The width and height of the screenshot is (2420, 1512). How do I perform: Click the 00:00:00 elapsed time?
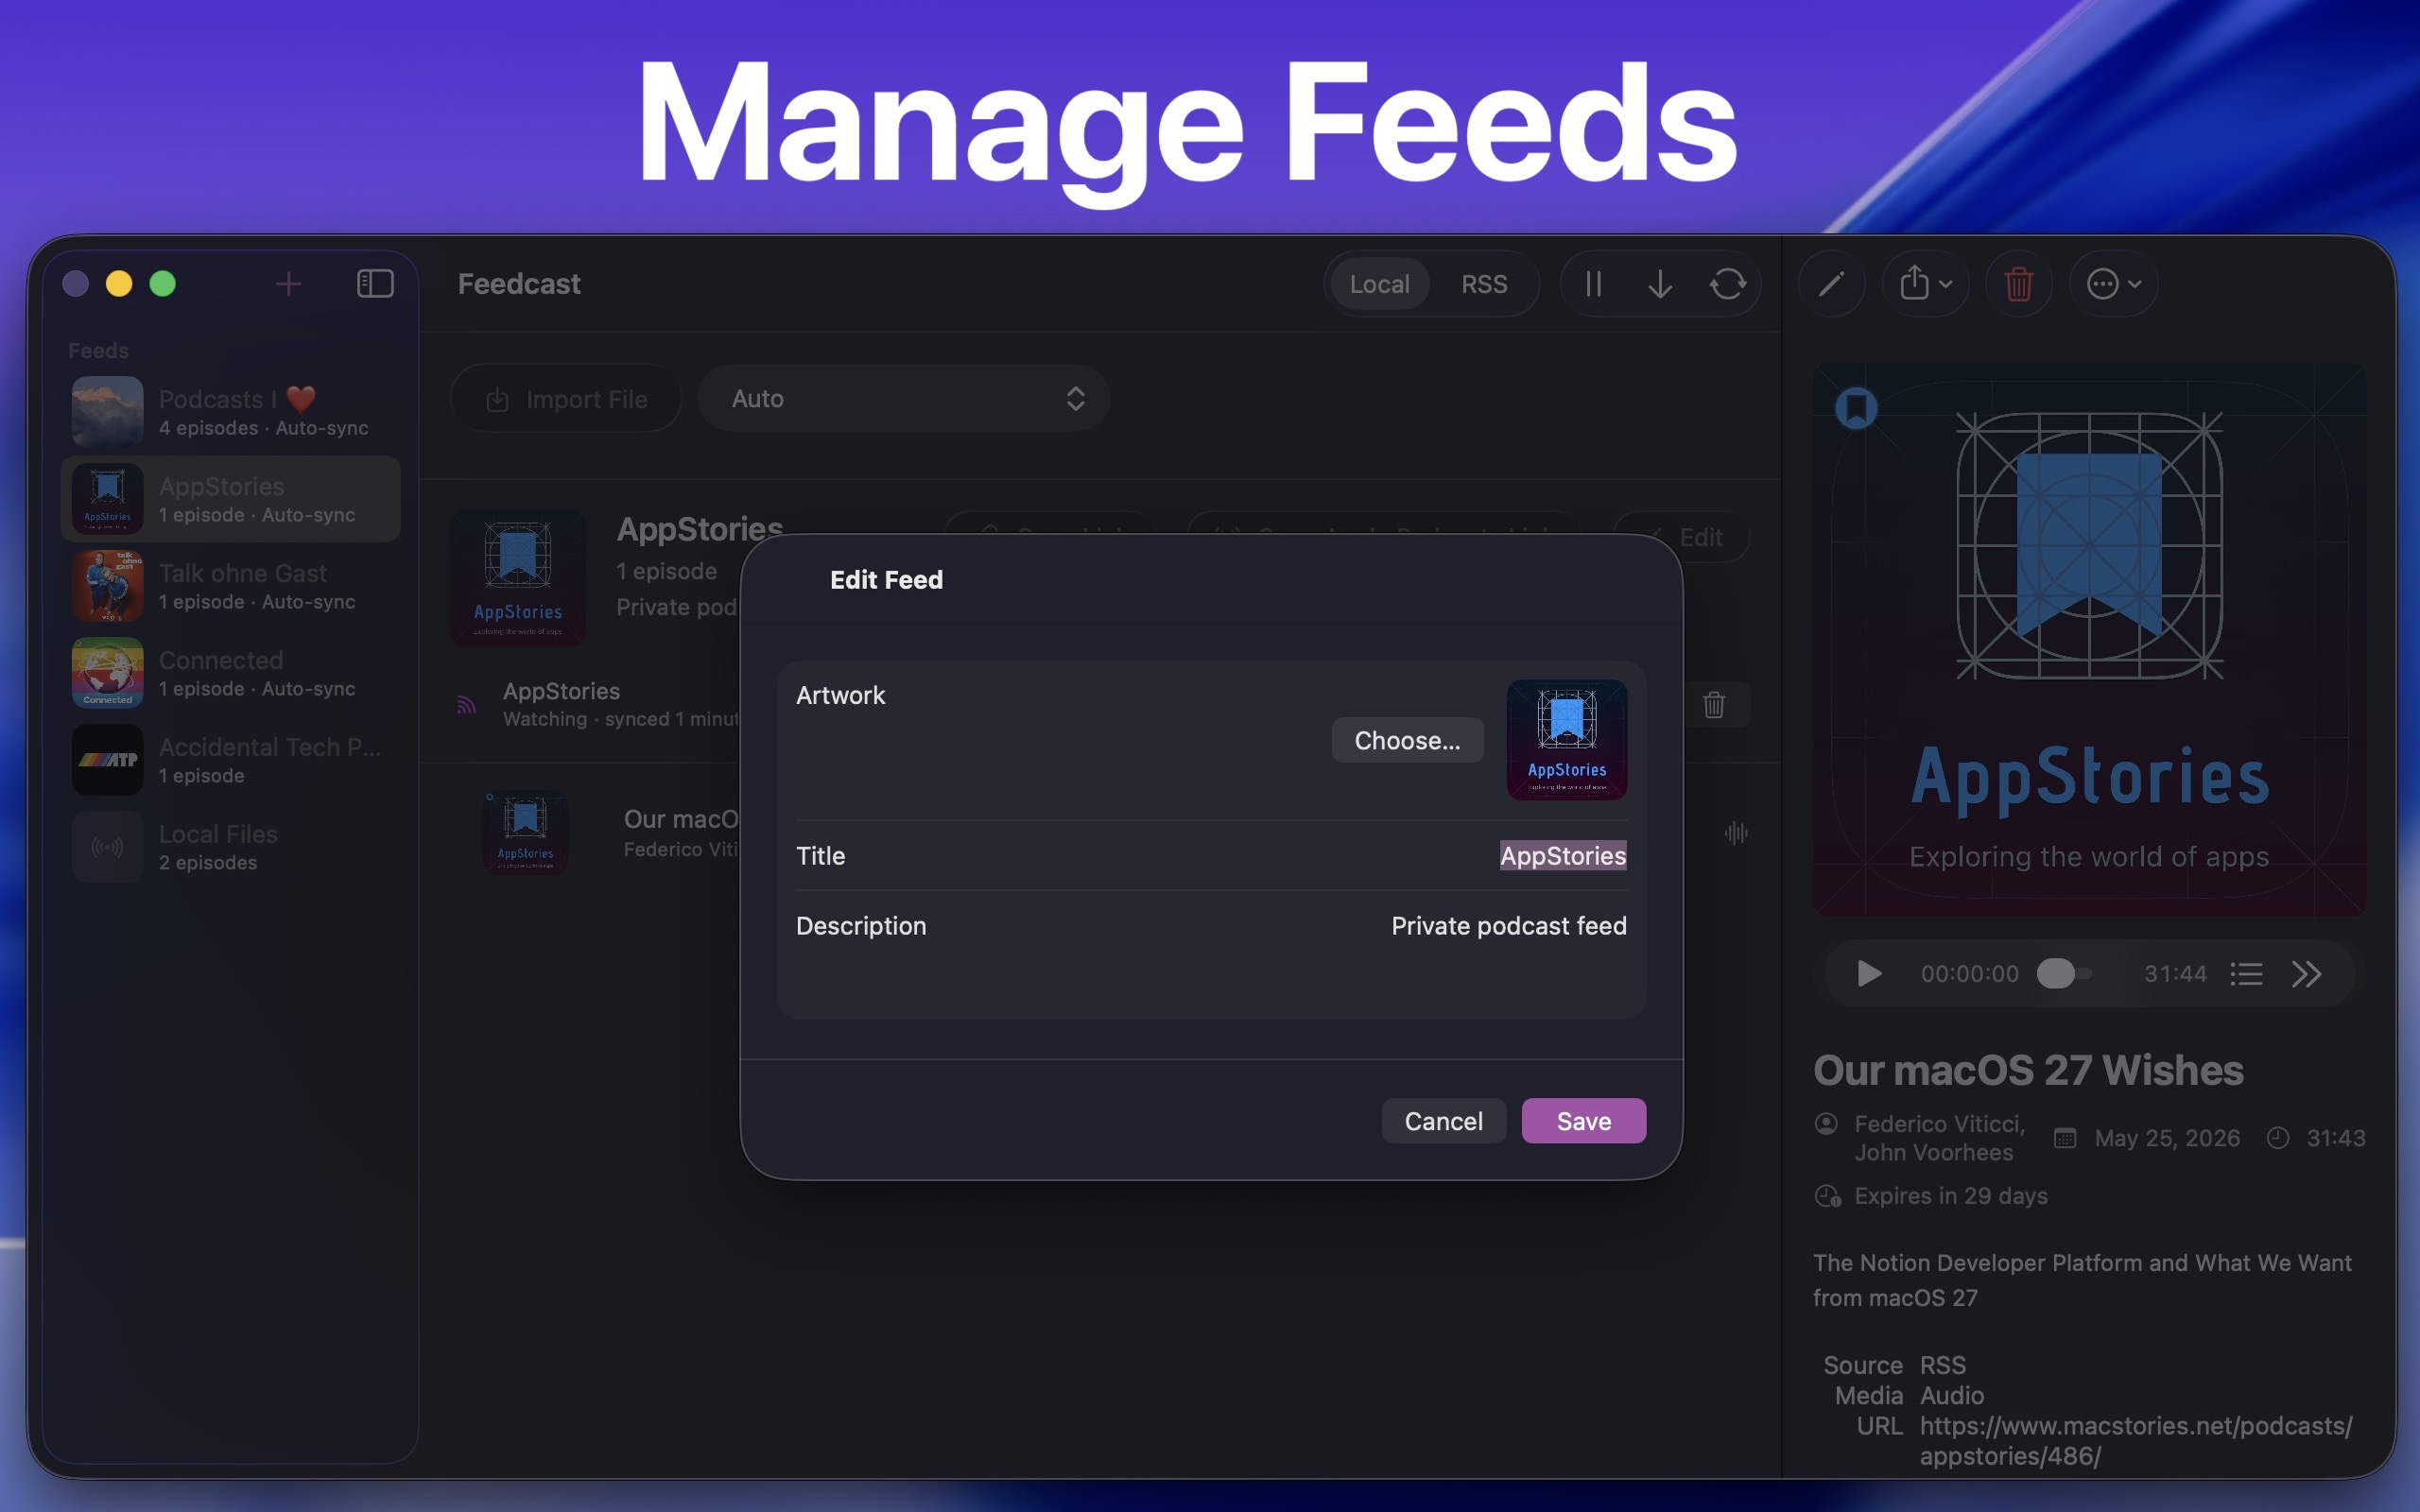click(1970, 974)
